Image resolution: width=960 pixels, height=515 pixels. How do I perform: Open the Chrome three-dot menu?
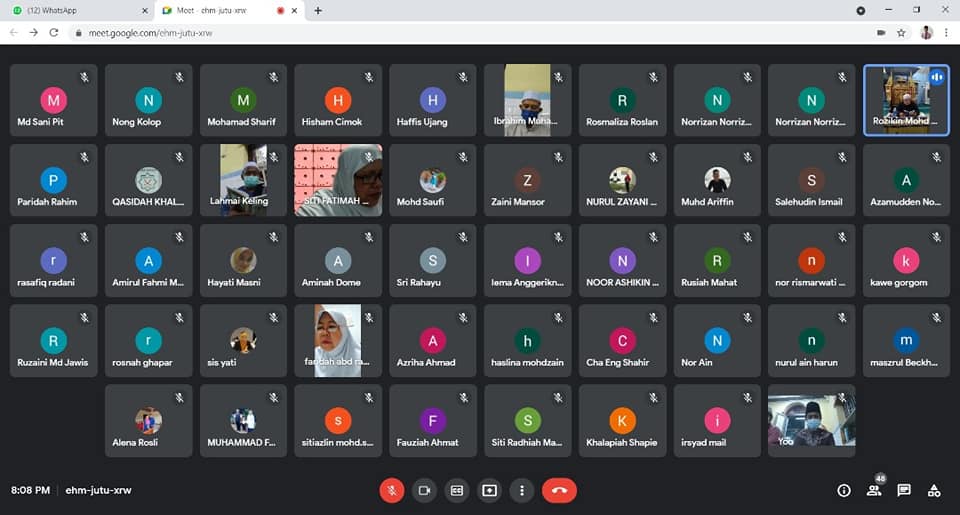click(x=946, y=32)
